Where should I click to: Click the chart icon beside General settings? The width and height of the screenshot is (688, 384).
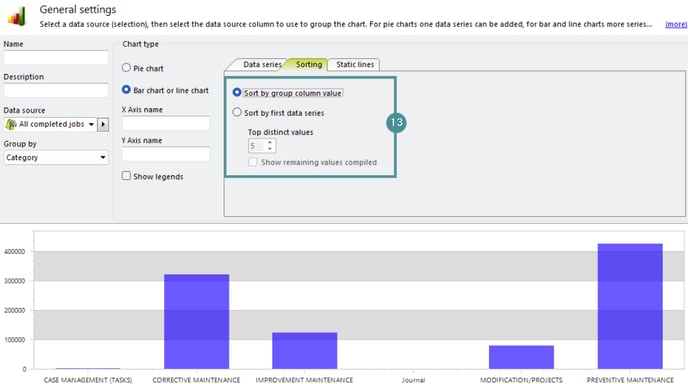tap(17, 16)
